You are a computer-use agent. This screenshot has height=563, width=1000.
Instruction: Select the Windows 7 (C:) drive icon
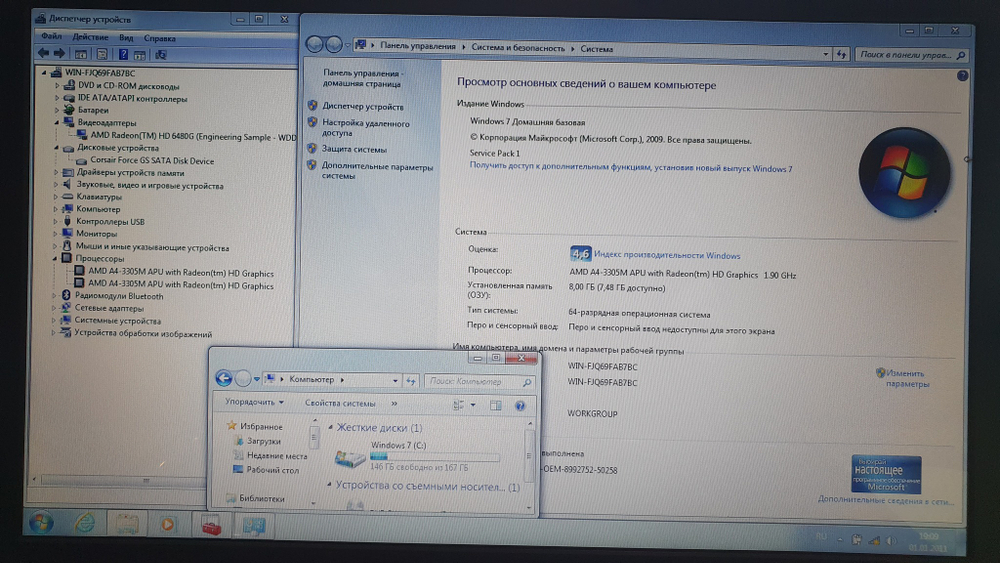tap(349, 458)
